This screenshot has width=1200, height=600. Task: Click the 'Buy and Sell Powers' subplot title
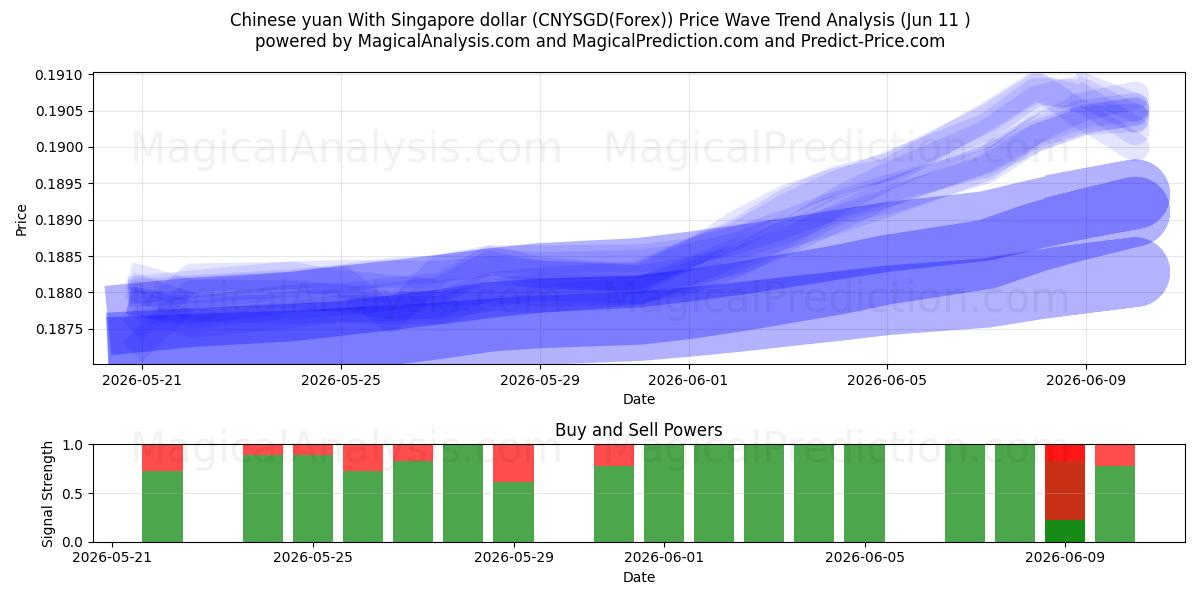pos(639,430)
